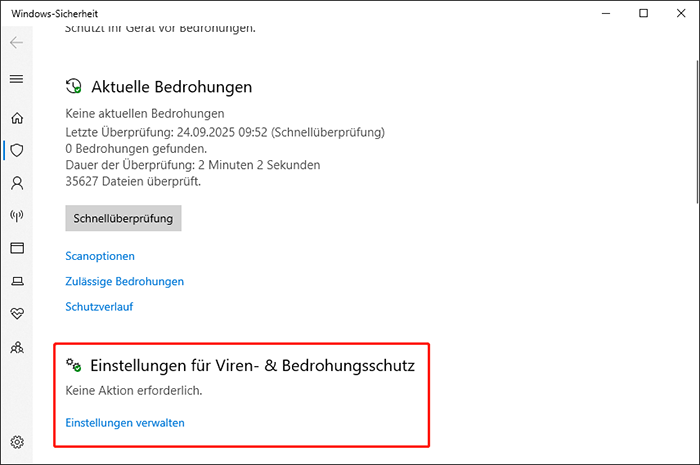Open device performance & health heart icon

(16, 314)
